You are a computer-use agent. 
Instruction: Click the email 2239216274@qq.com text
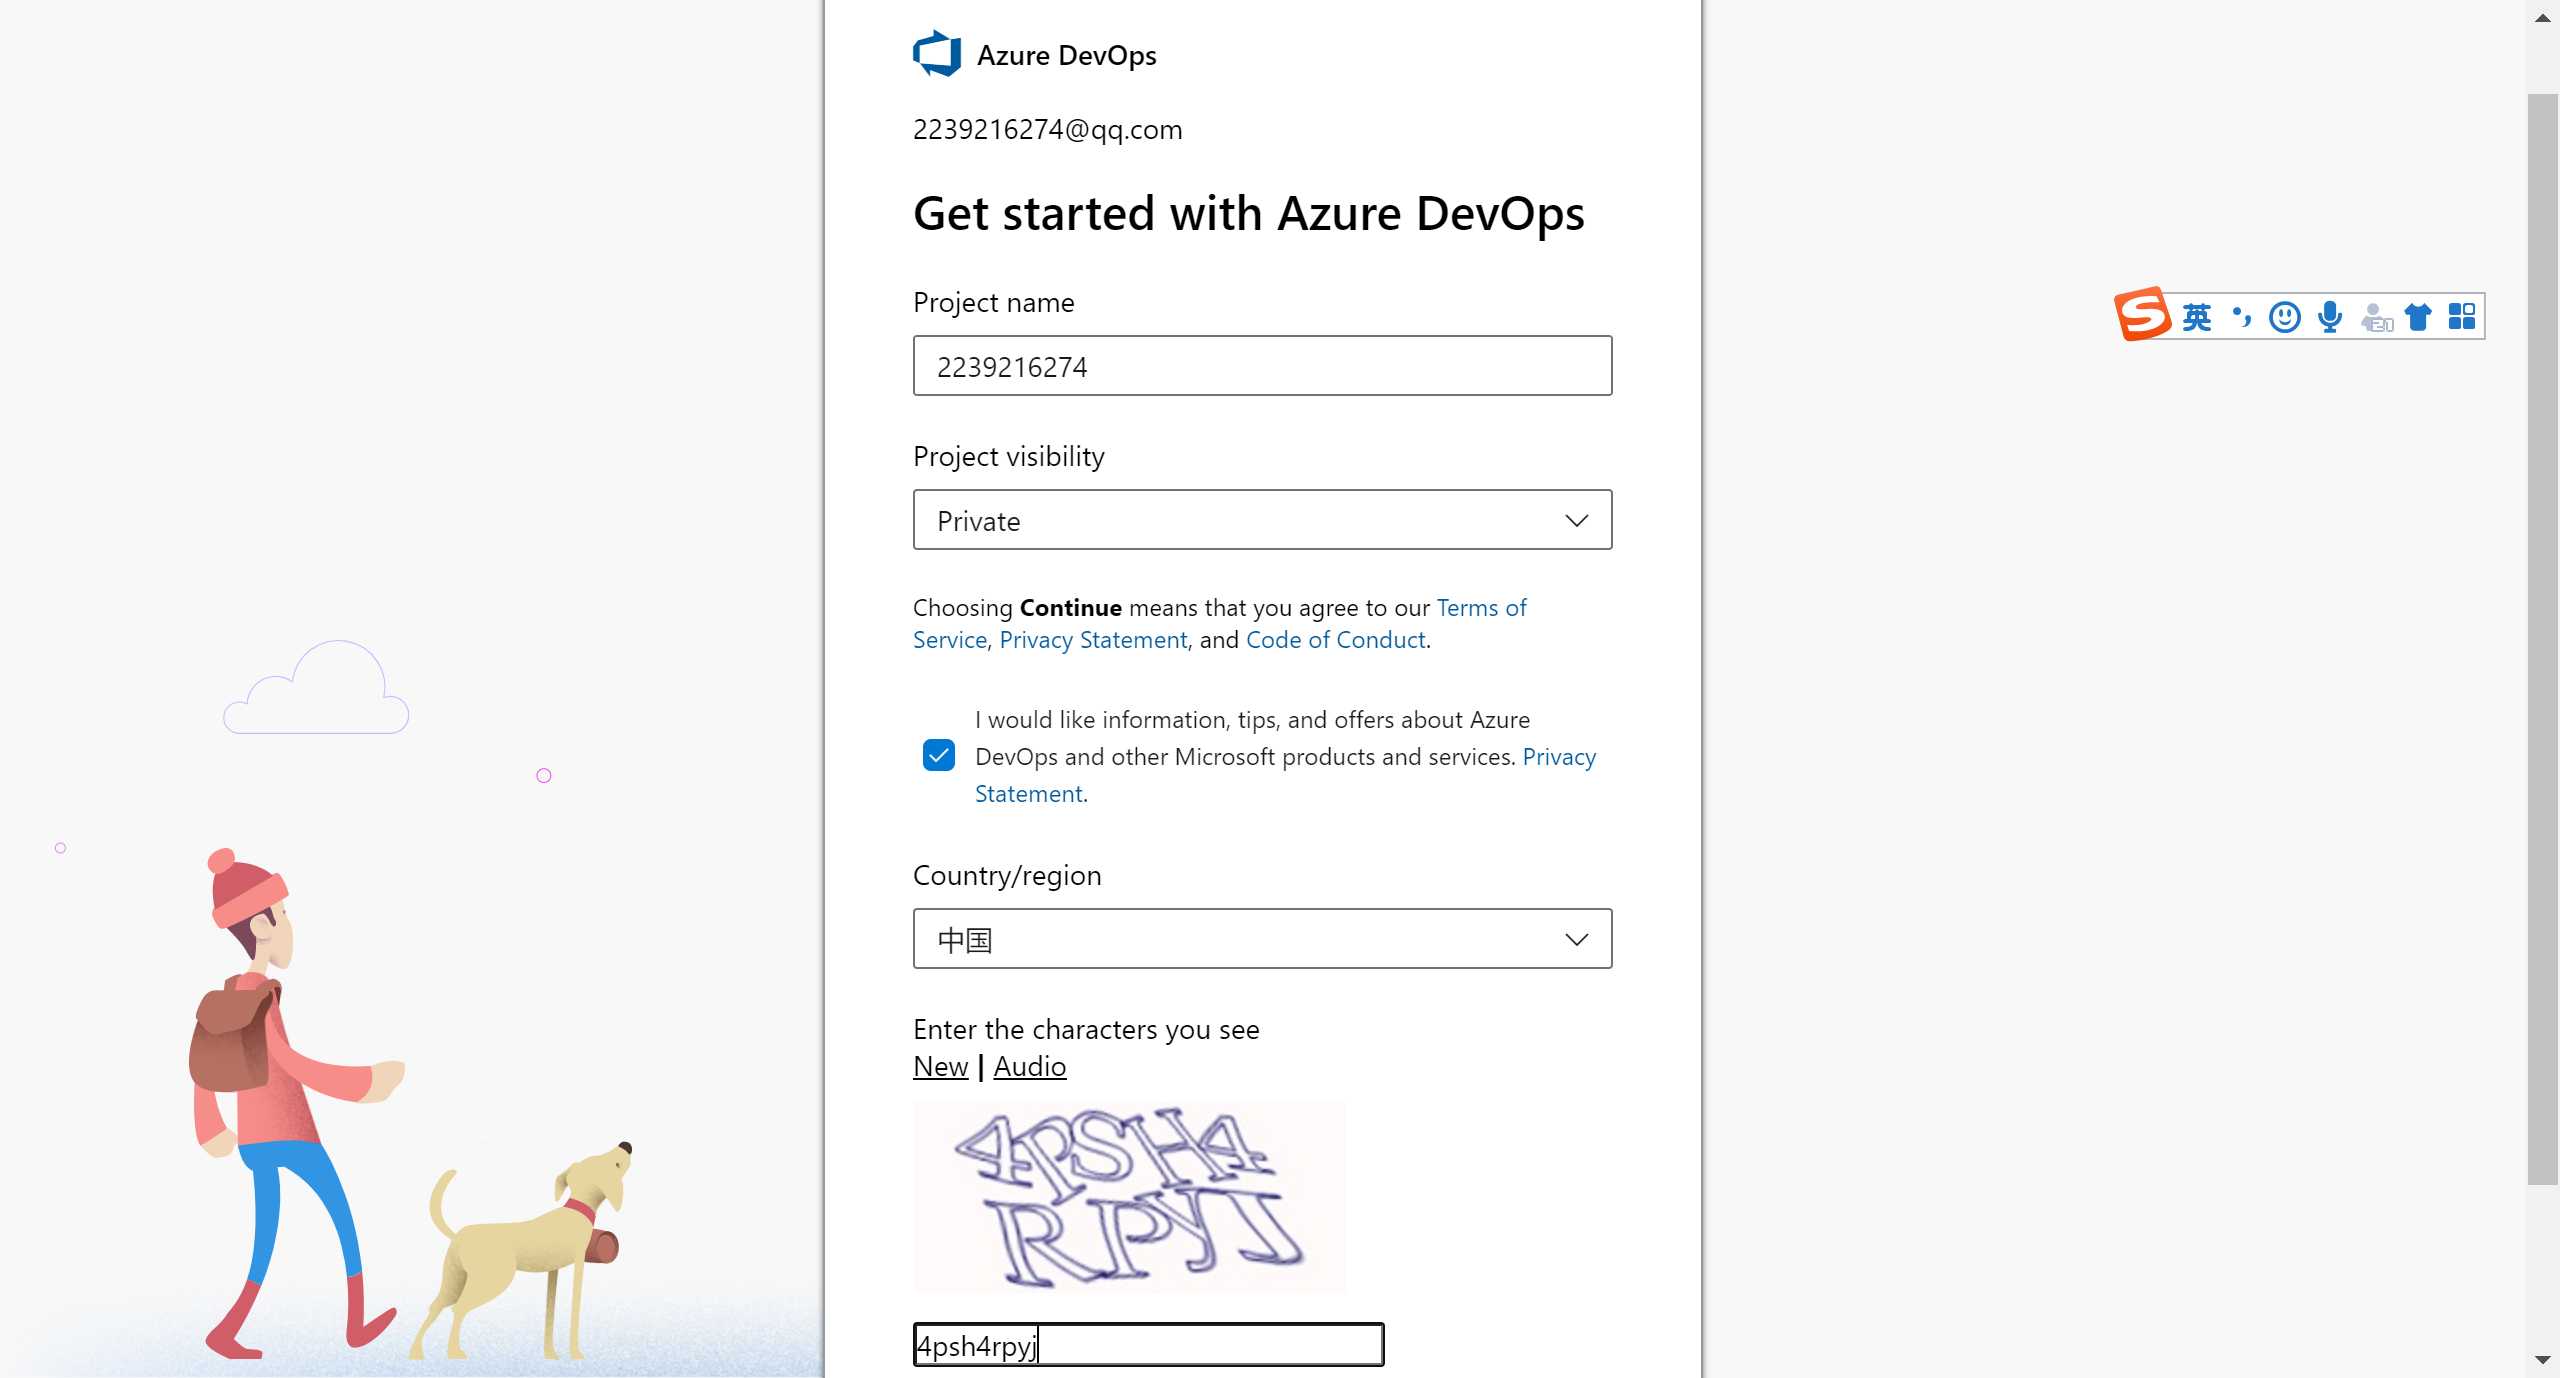[x=1047, y=130]
